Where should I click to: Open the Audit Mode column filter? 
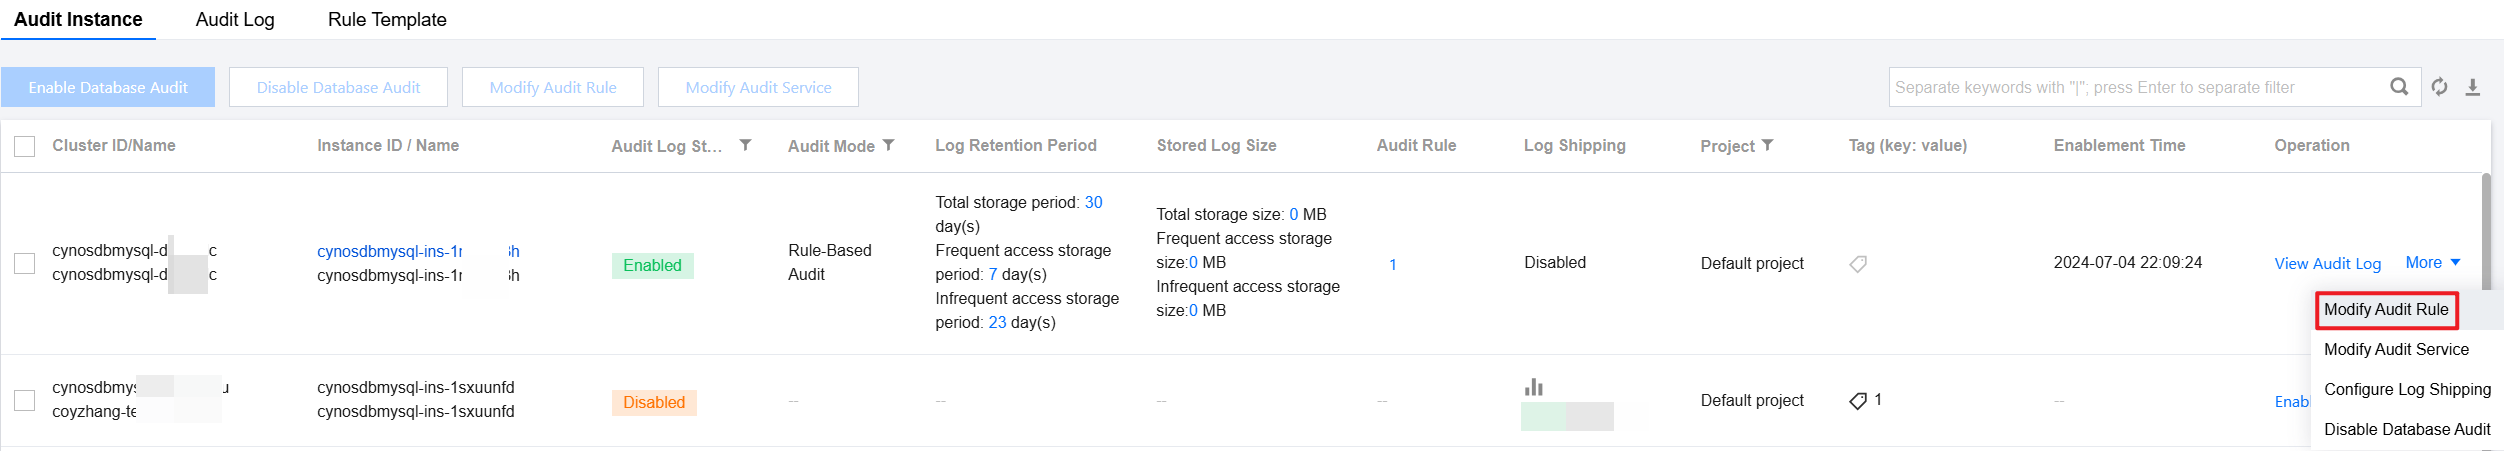[x=888, y=145]
